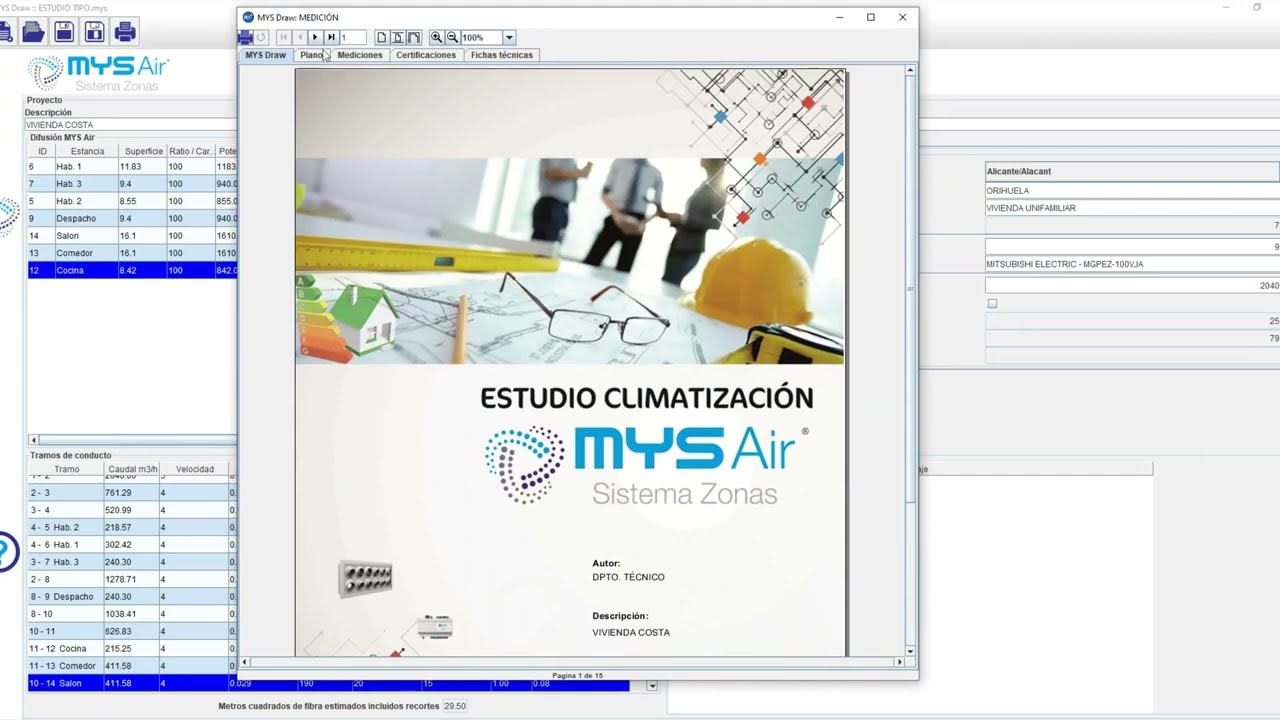The width and height of the screenshot is (1280, 720).
Task: Click new document icon in main toolbar
Action: point(5,32)
